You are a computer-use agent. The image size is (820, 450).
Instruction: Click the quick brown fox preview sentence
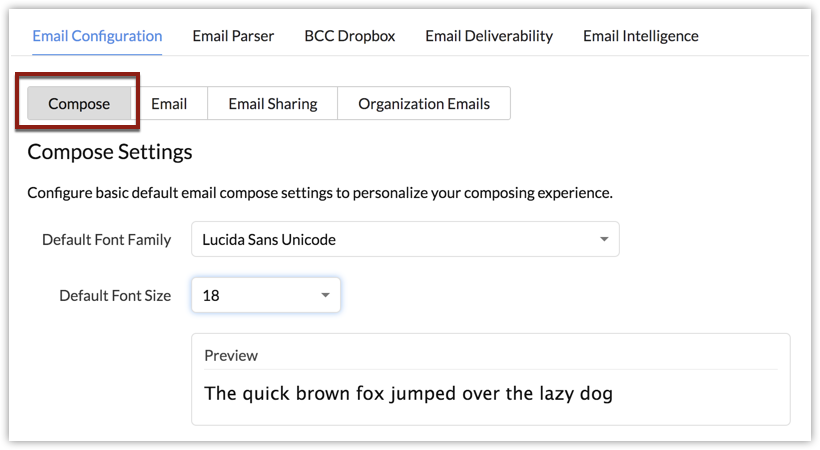[x=408, y=393]
